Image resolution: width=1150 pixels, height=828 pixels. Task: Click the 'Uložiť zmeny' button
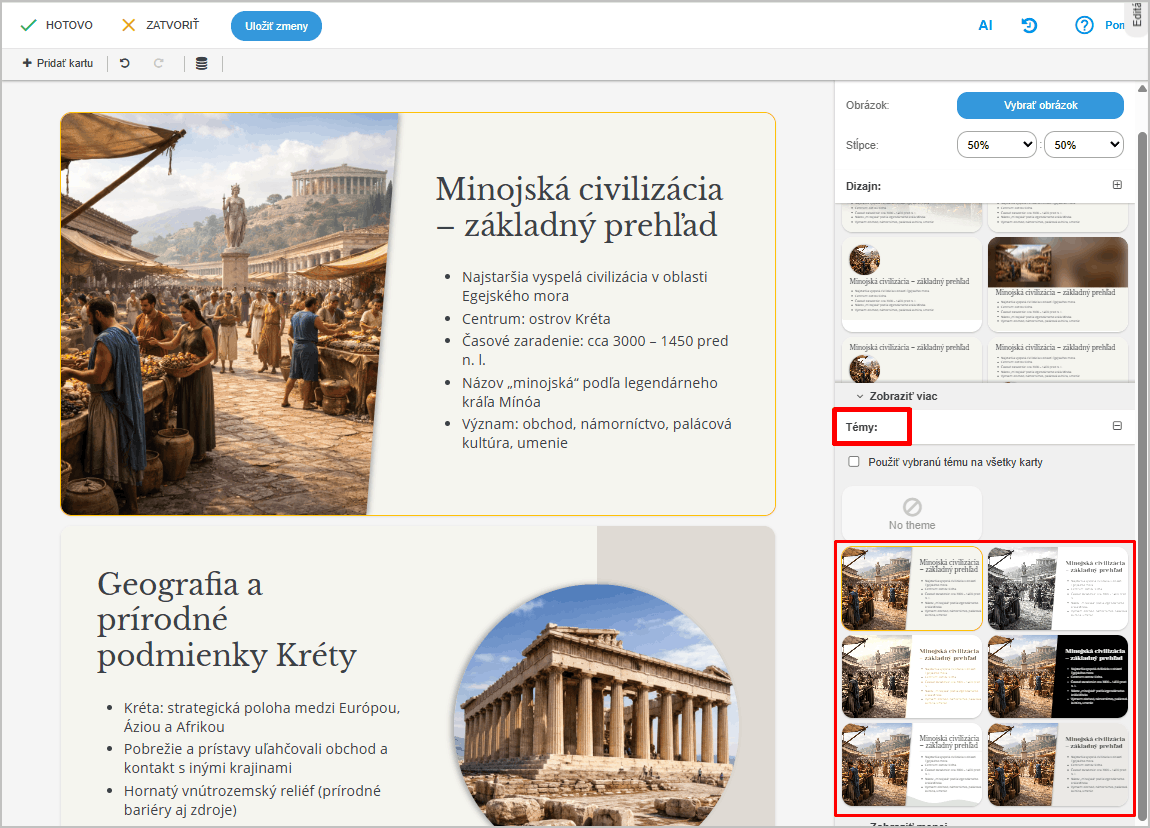(x=276, y=26)
